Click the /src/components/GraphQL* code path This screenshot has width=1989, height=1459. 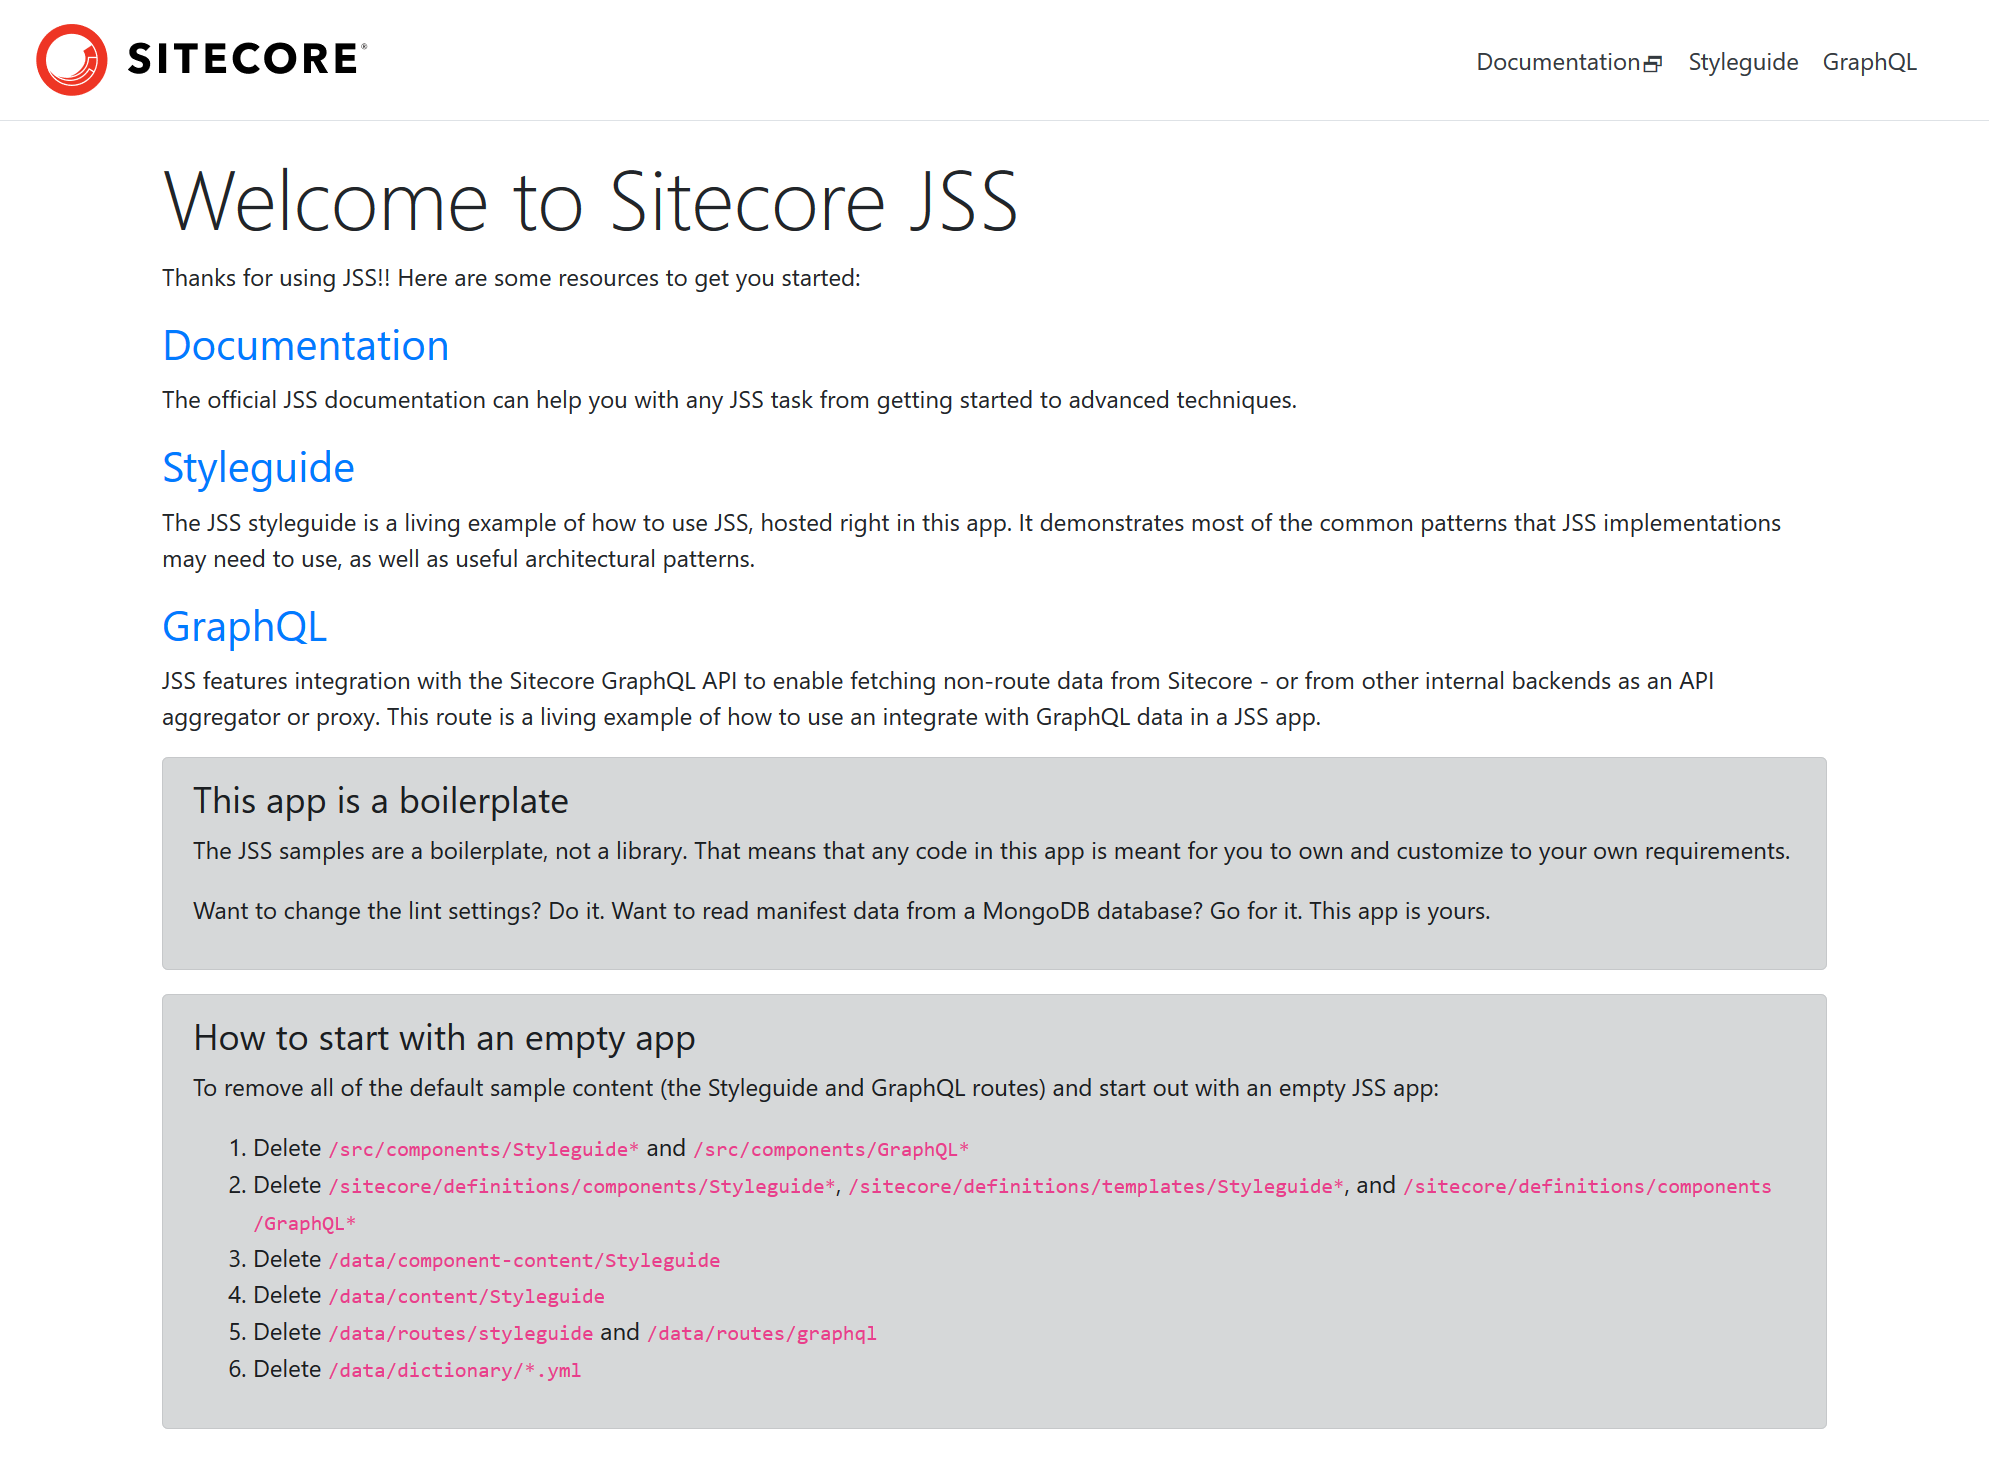coord(831,1150)
